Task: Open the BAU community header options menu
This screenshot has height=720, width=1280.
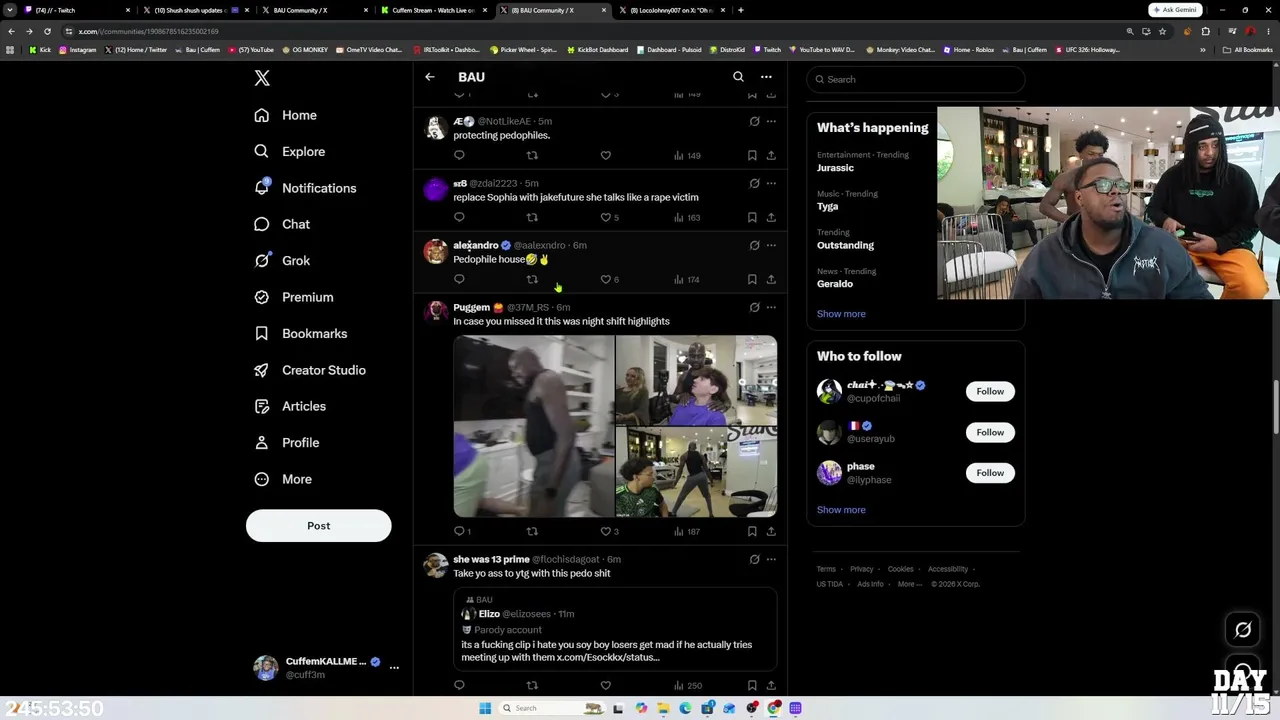Action: coord(766,77)
